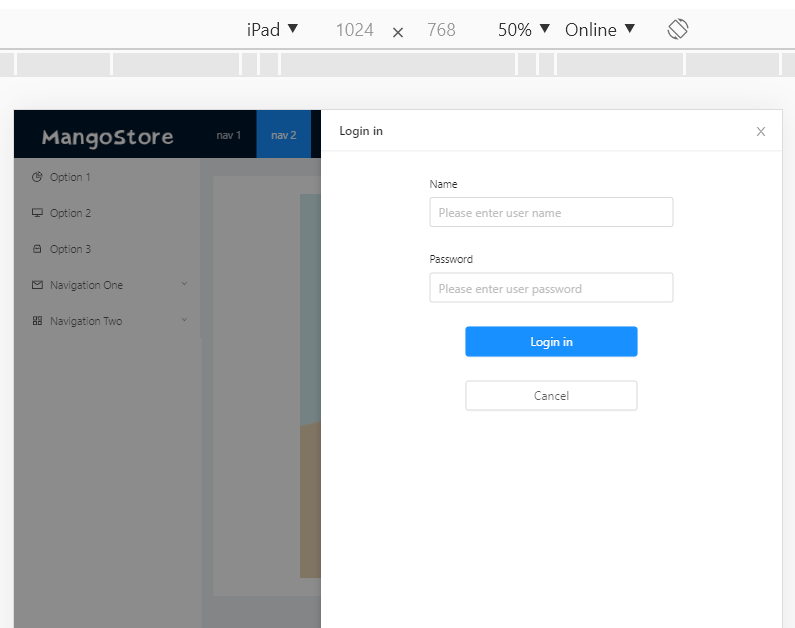This screenshot has height=628, width=795.
Task: Click the pie chart icon beside Option 1
Action: point(37,177)
